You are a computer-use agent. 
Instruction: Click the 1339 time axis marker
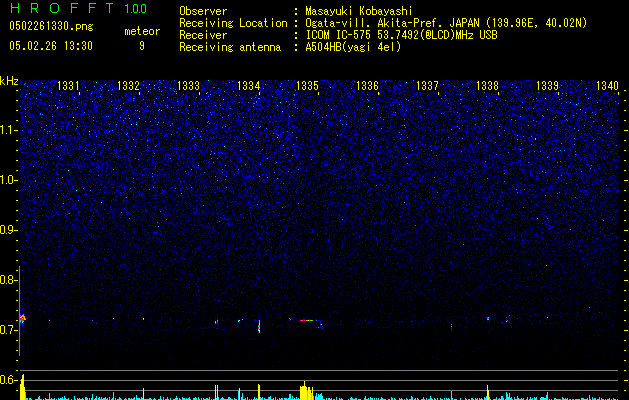[548, 86]
